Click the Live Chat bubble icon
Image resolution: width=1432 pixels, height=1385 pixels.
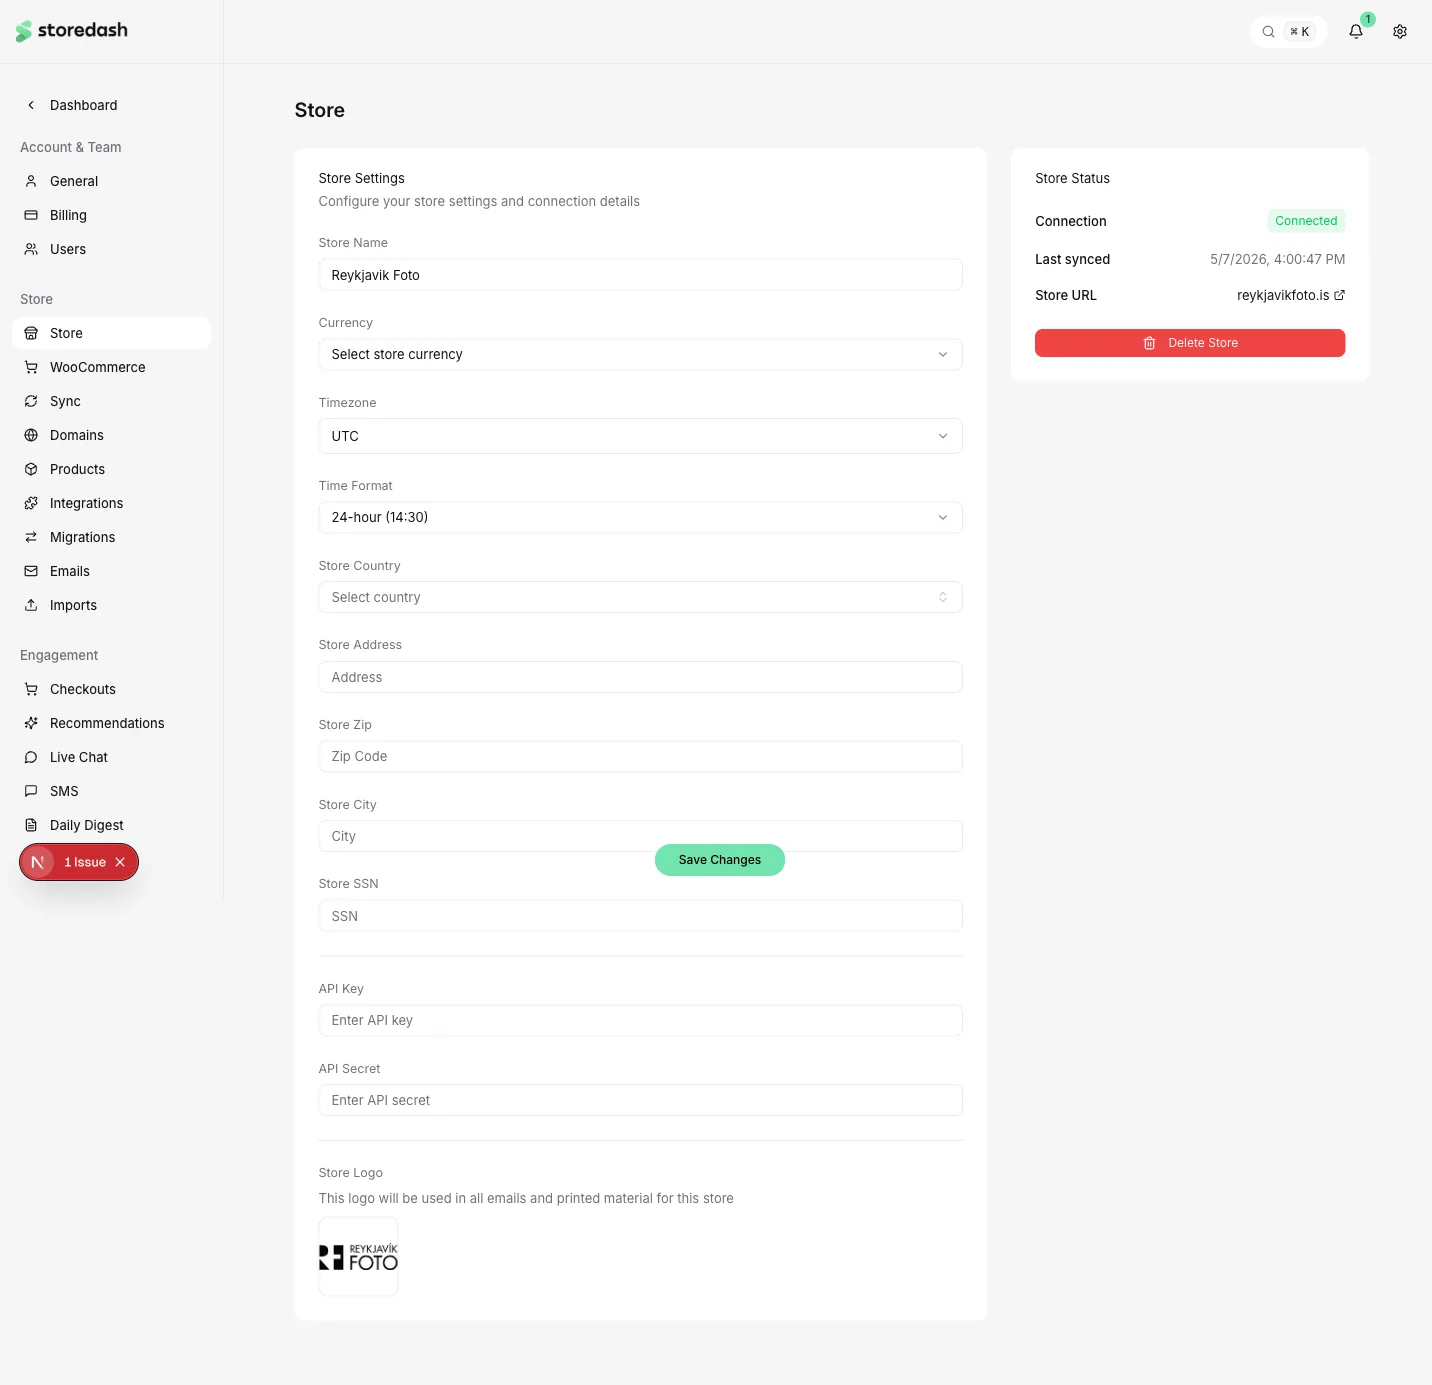[x=31, y=757]
